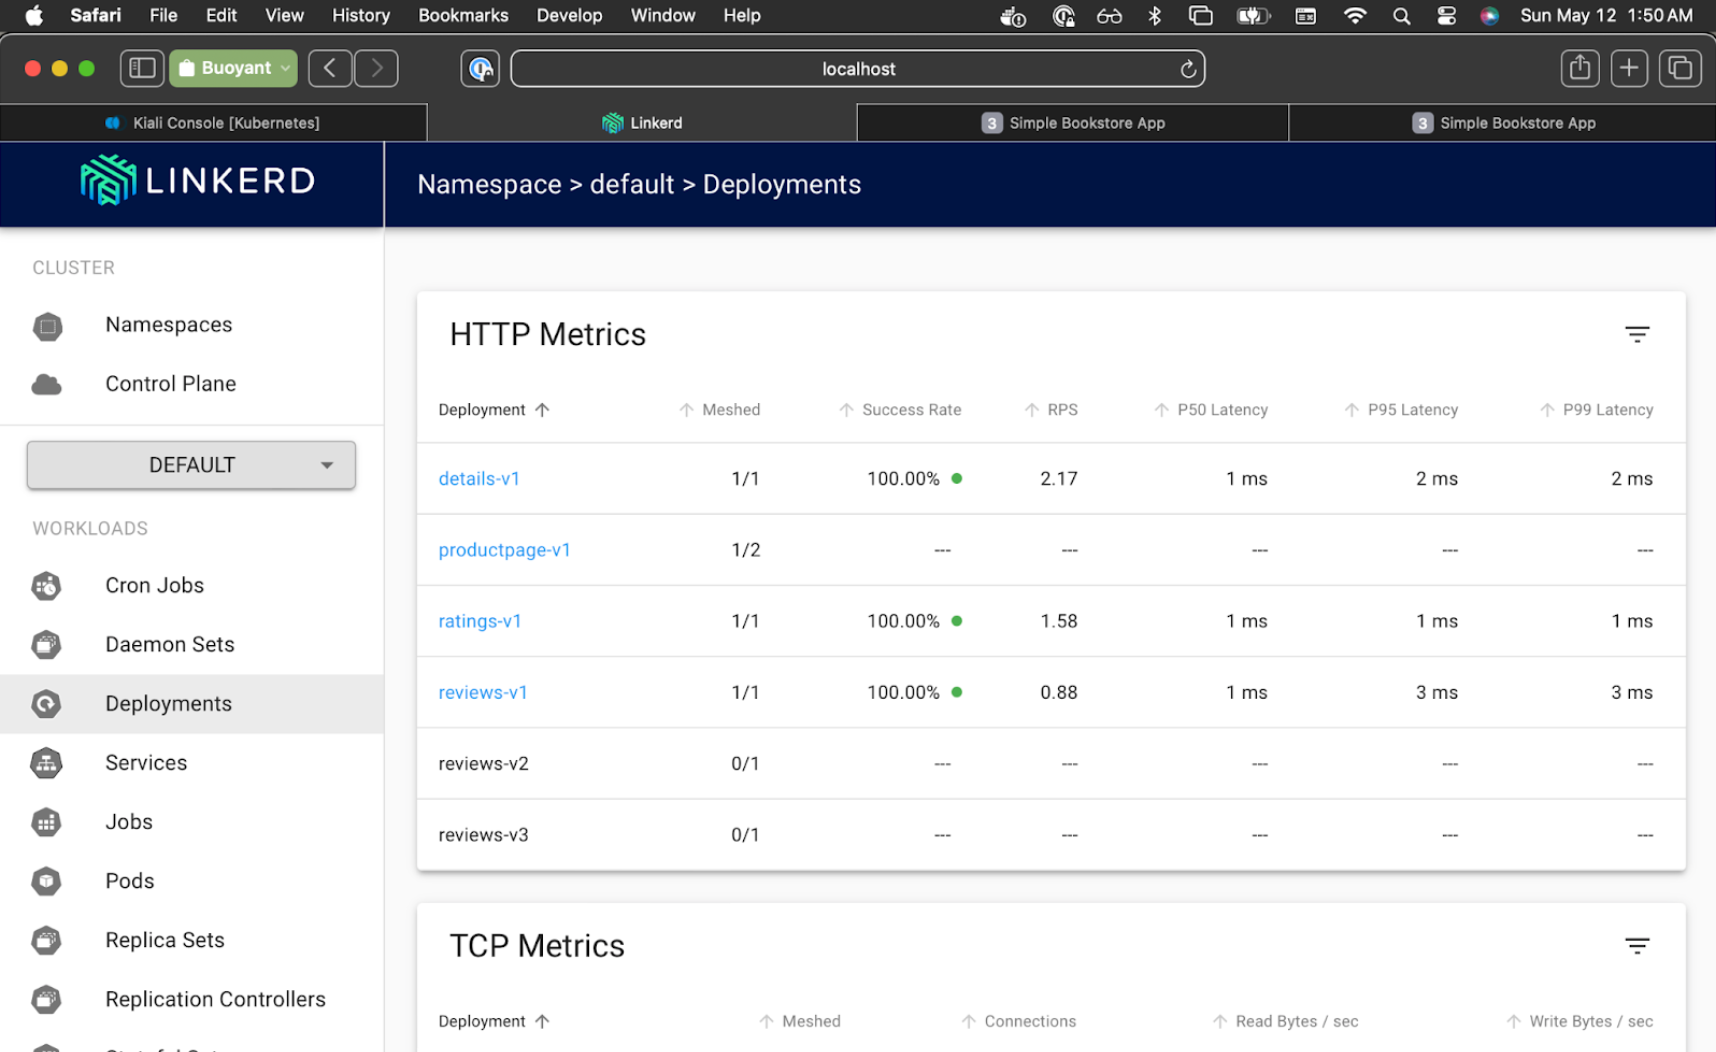
Task: Go to Replica Sets
Action: click(165, 940)
